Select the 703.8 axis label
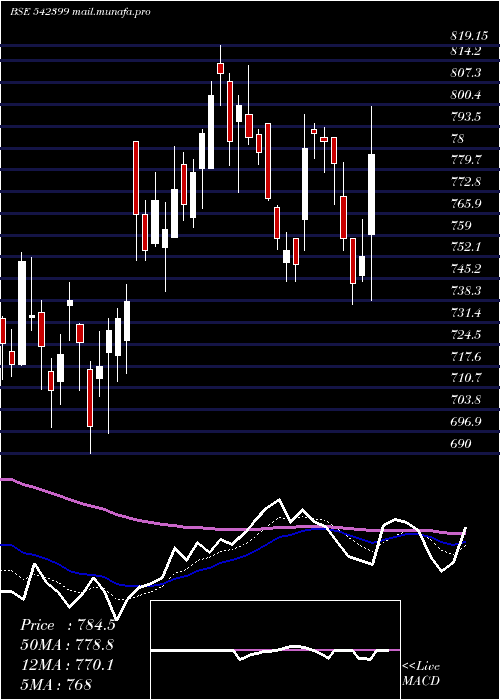500x700 pixels. (466, 400)
